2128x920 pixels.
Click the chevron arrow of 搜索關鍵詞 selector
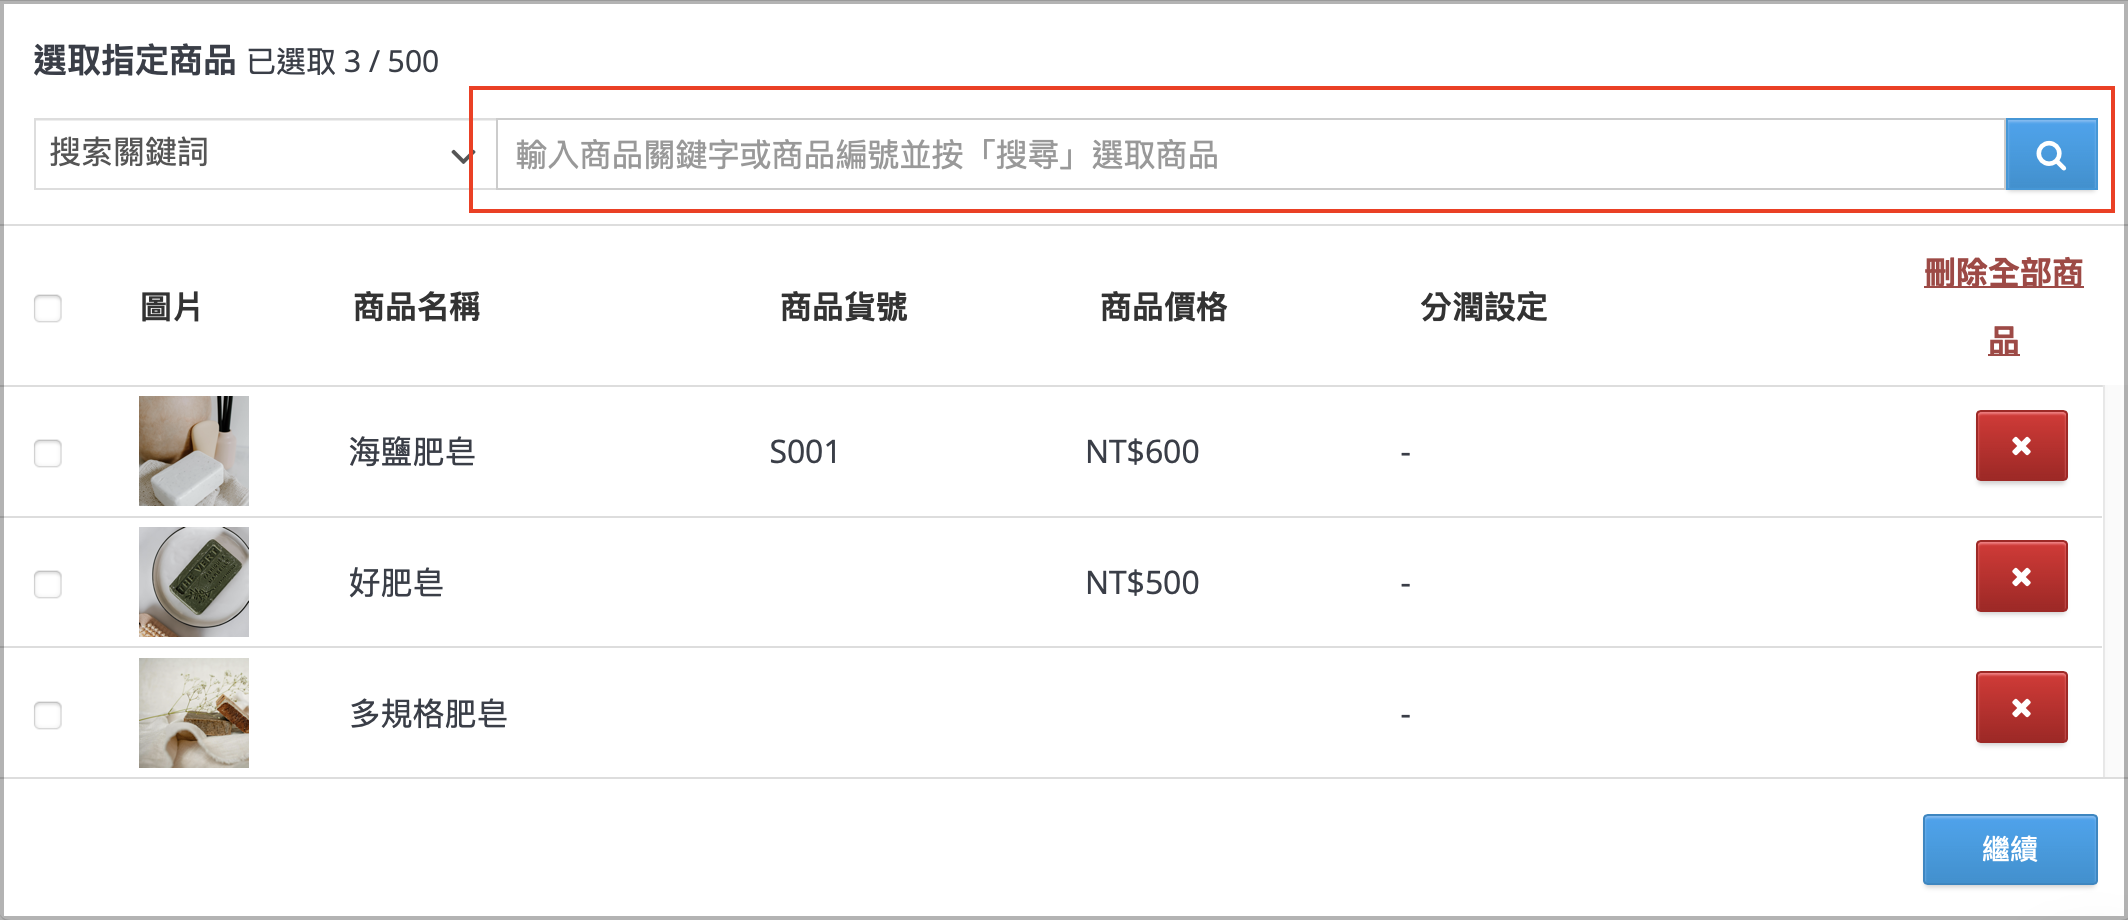click(x=462, y=156)
